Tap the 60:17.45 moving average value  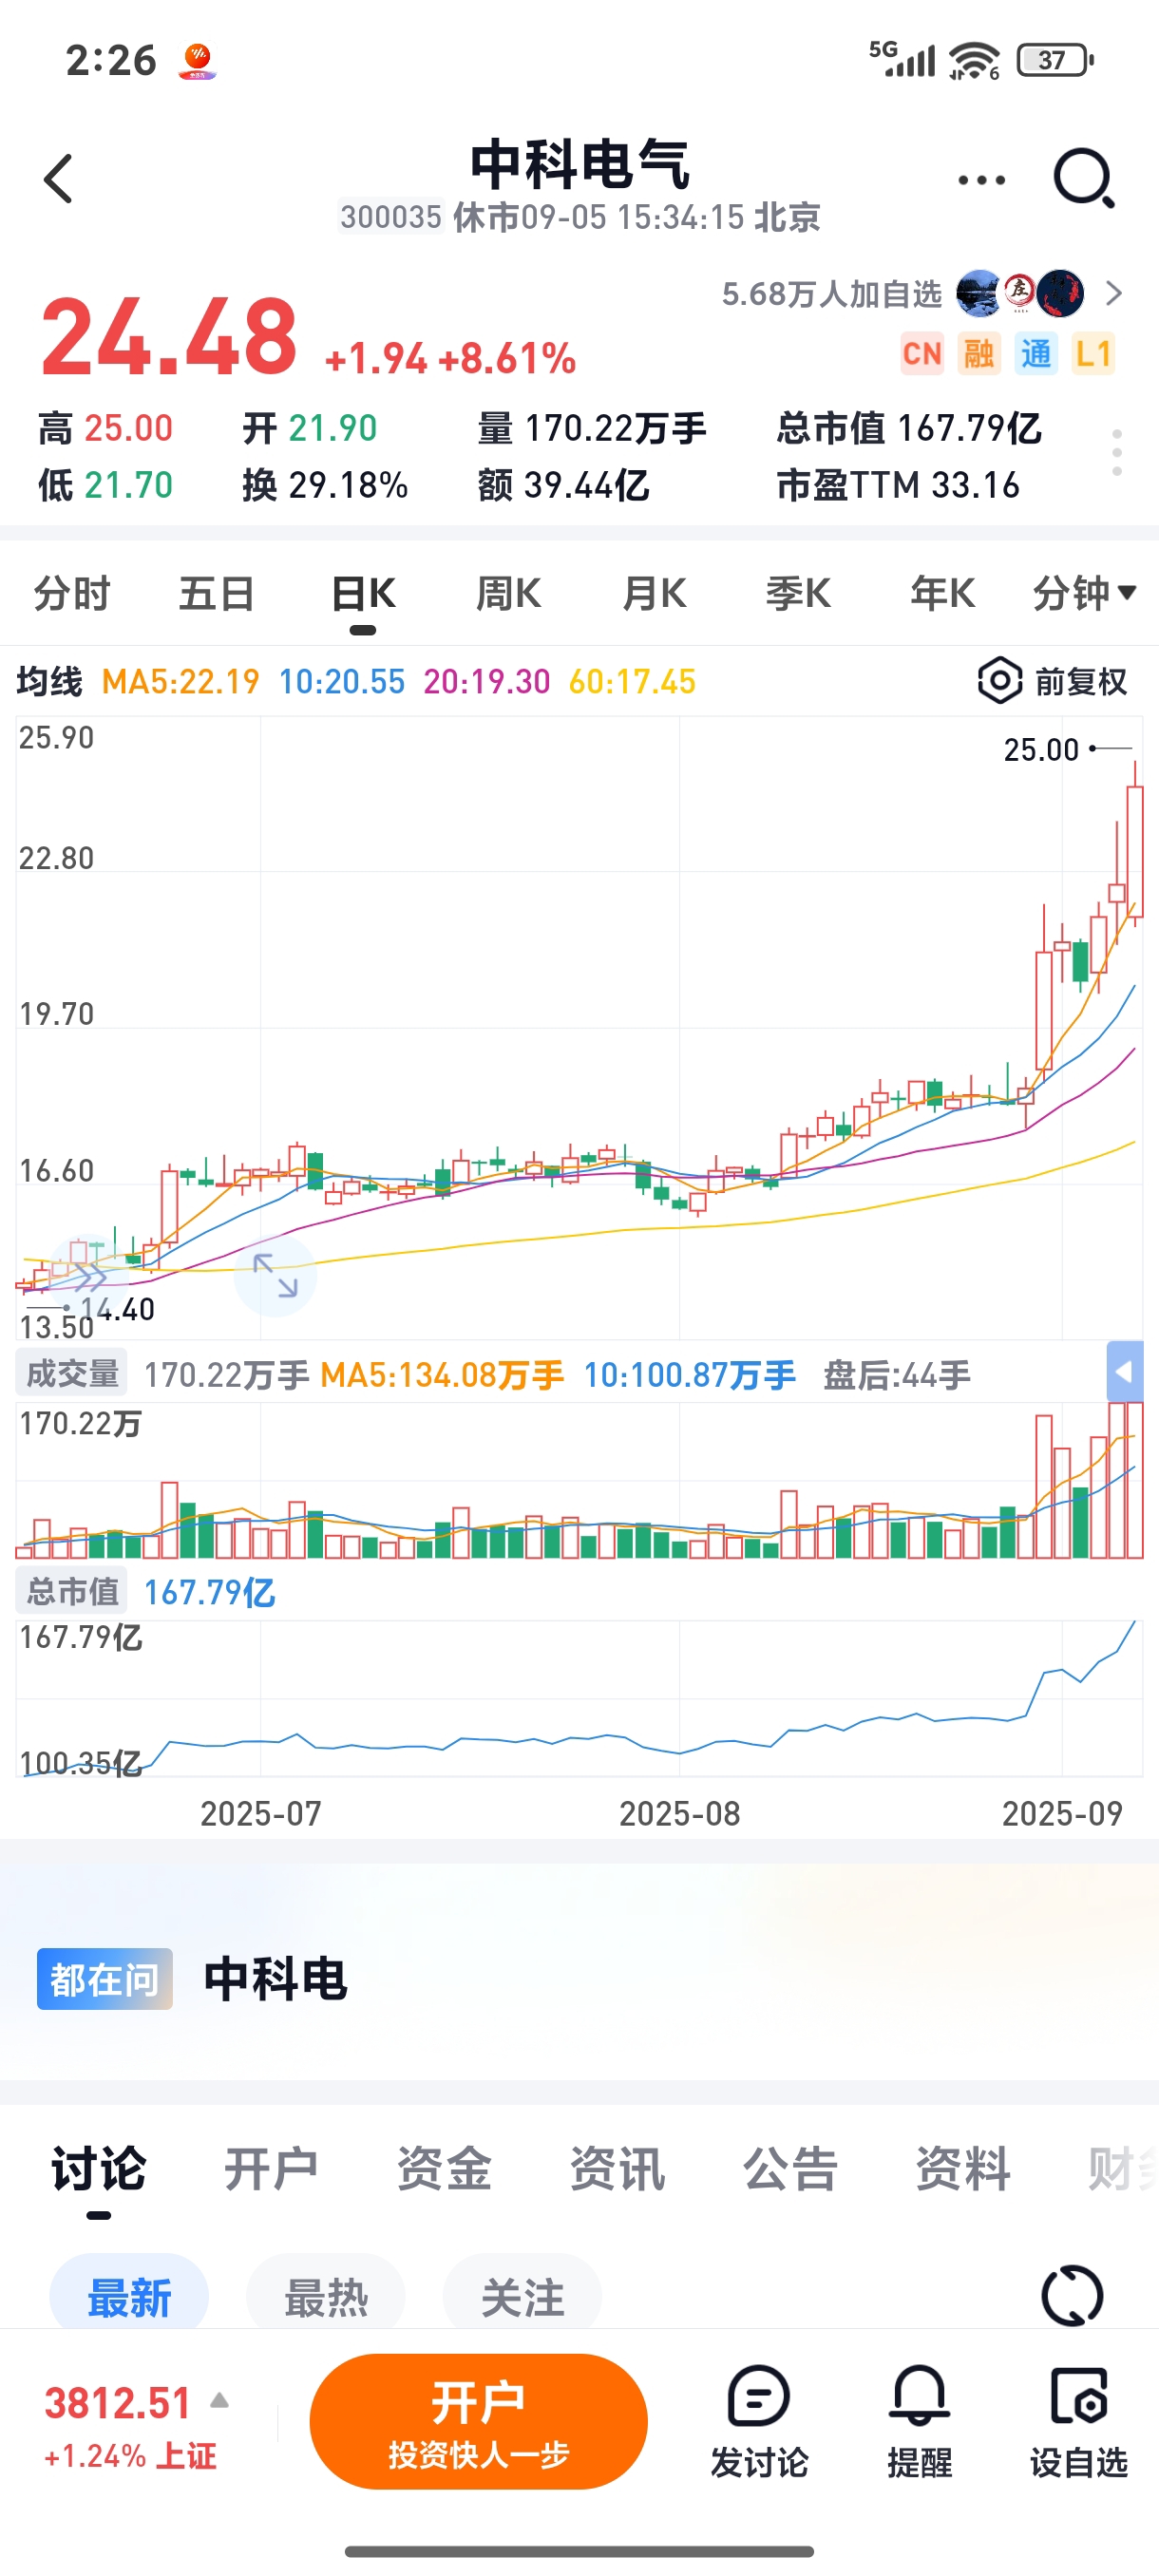pos(632,682)
